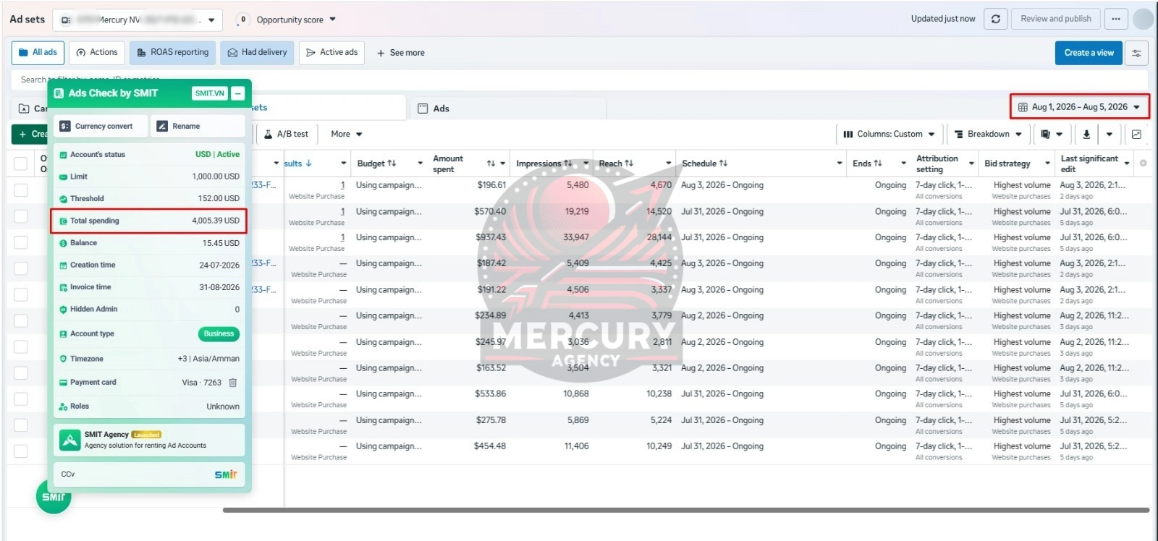Viewport: 1158px width, 541px height.
Task: Click Review and publish button
Action: click(x=1055, y=19)
